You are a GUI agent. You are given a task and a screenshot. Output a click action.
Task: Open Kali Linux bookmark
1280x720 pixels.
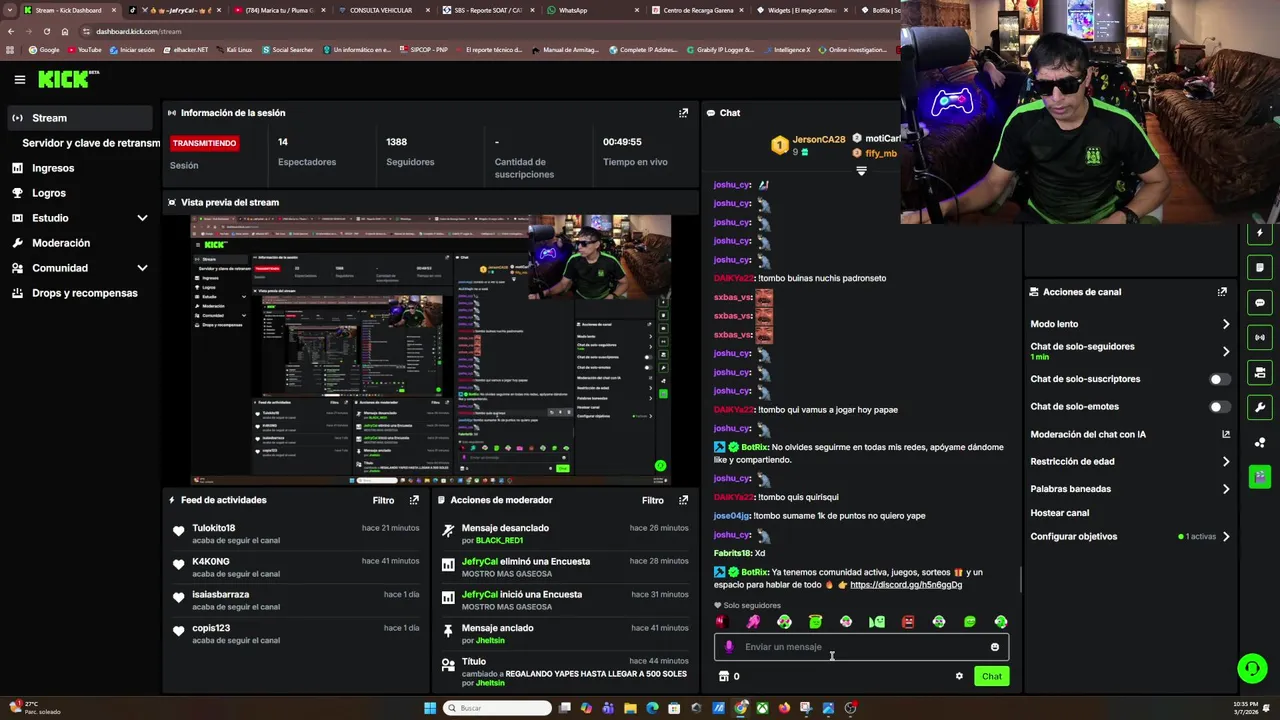tap(234, 49)
